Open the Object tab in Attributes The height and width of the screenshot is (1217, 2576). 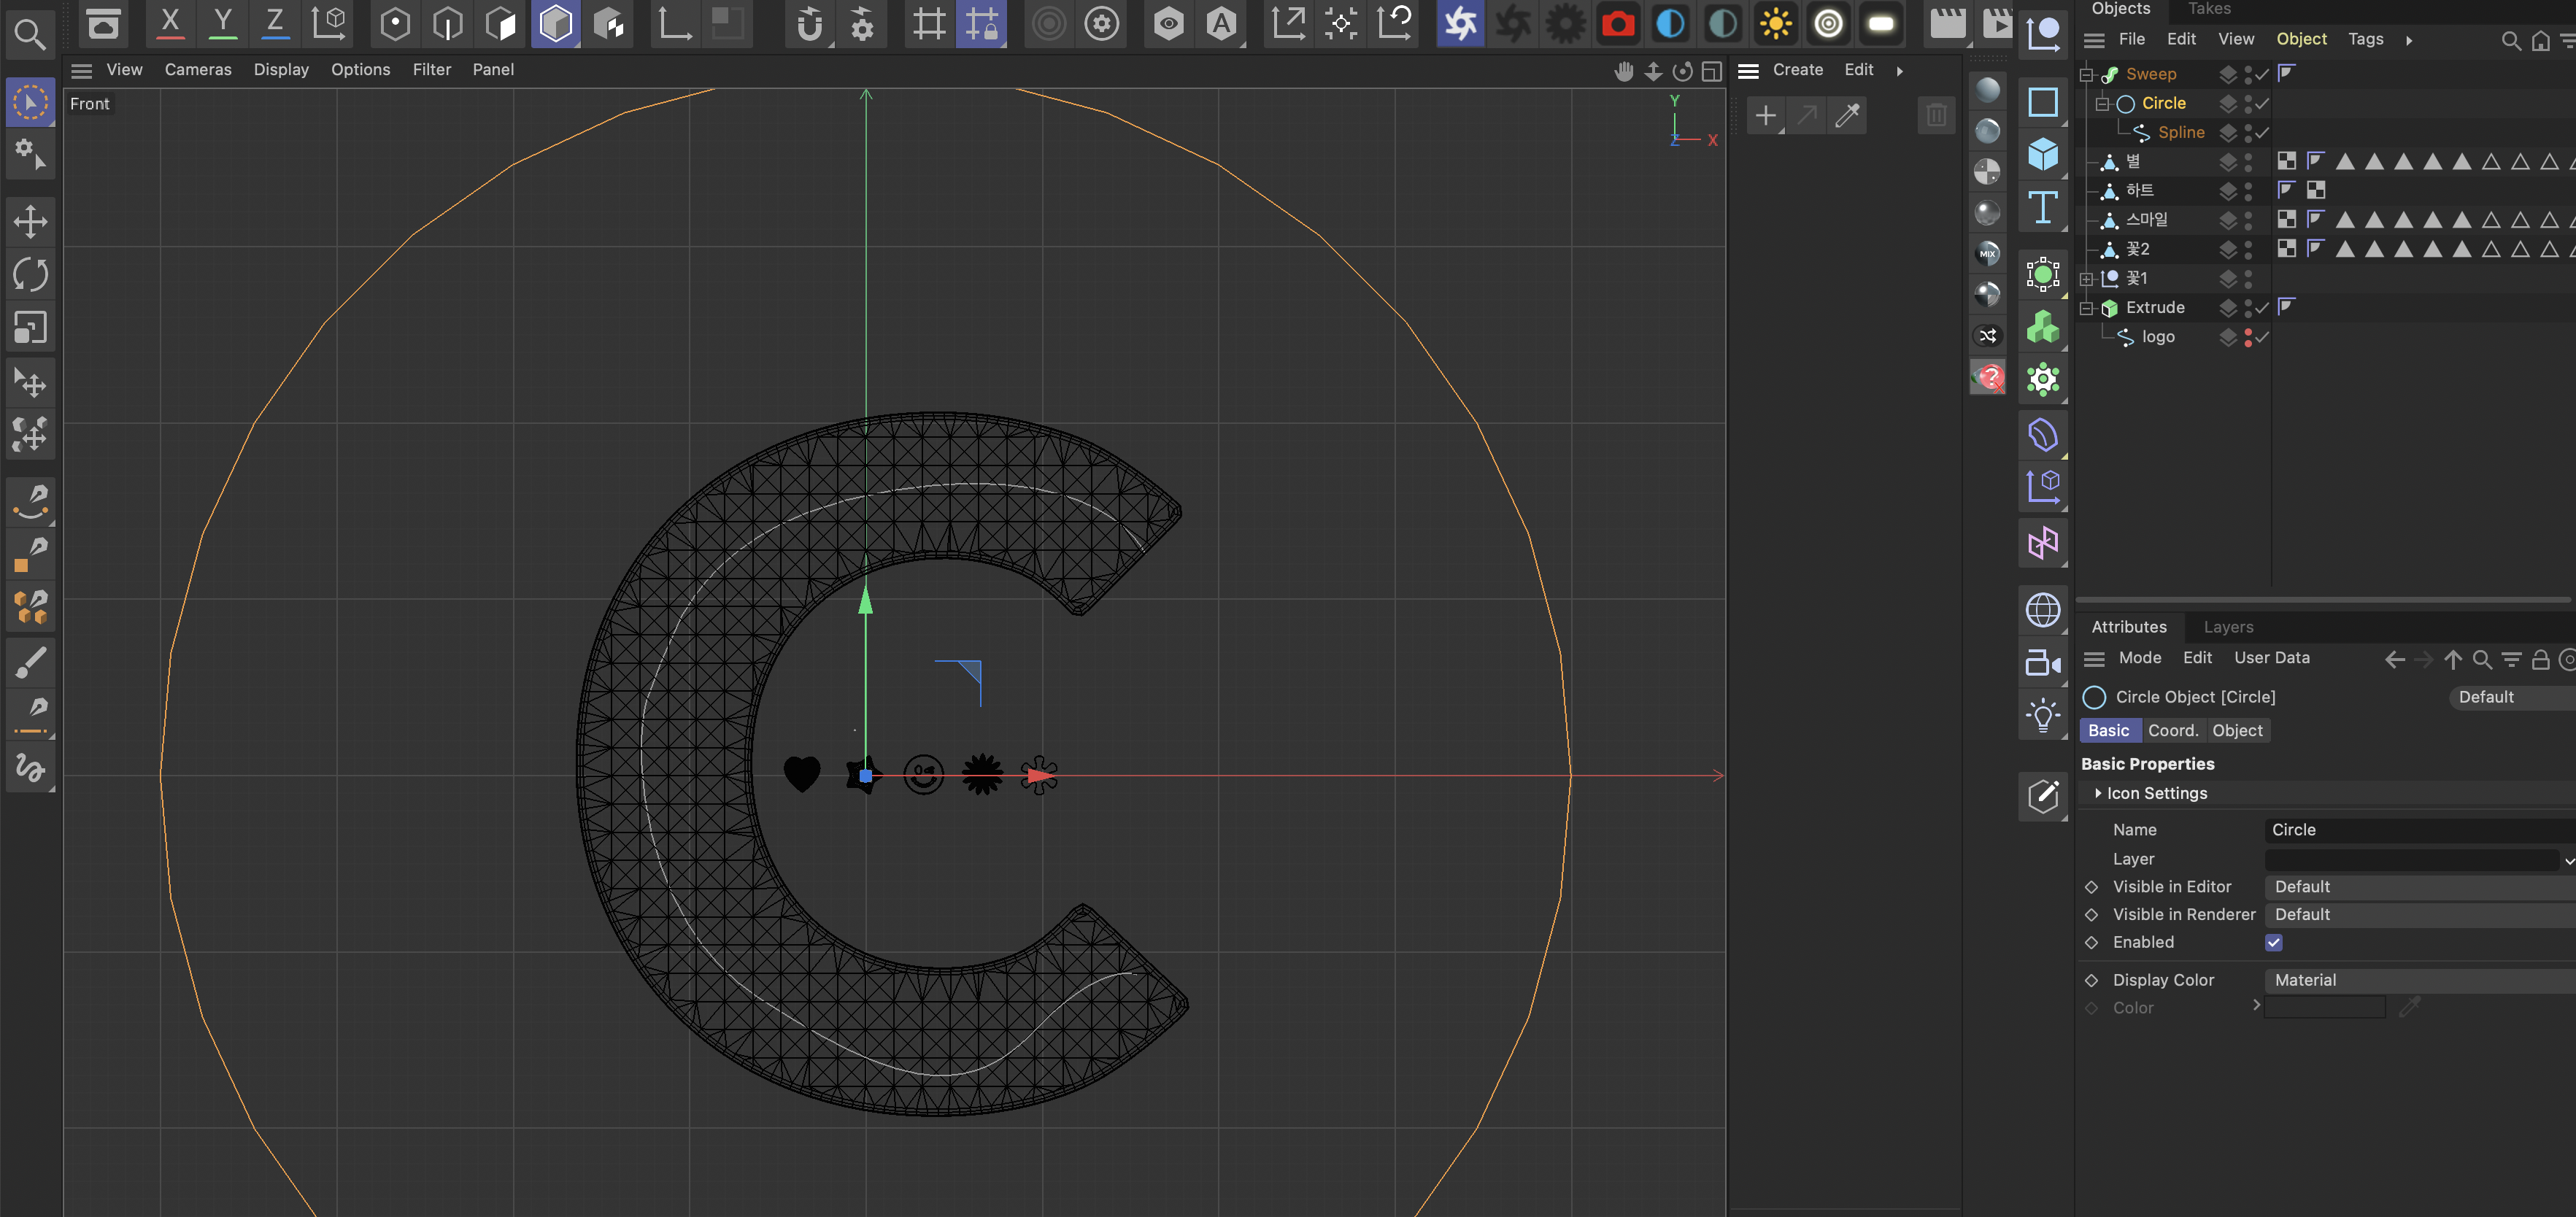point(2237,731)
